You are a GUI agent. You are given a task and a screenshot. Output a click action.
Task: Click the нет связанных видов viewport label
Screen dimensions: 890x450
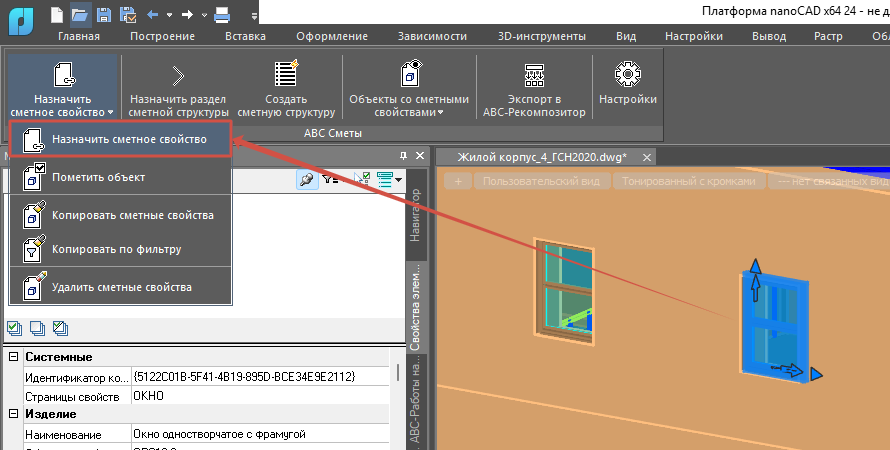[830, 182]
